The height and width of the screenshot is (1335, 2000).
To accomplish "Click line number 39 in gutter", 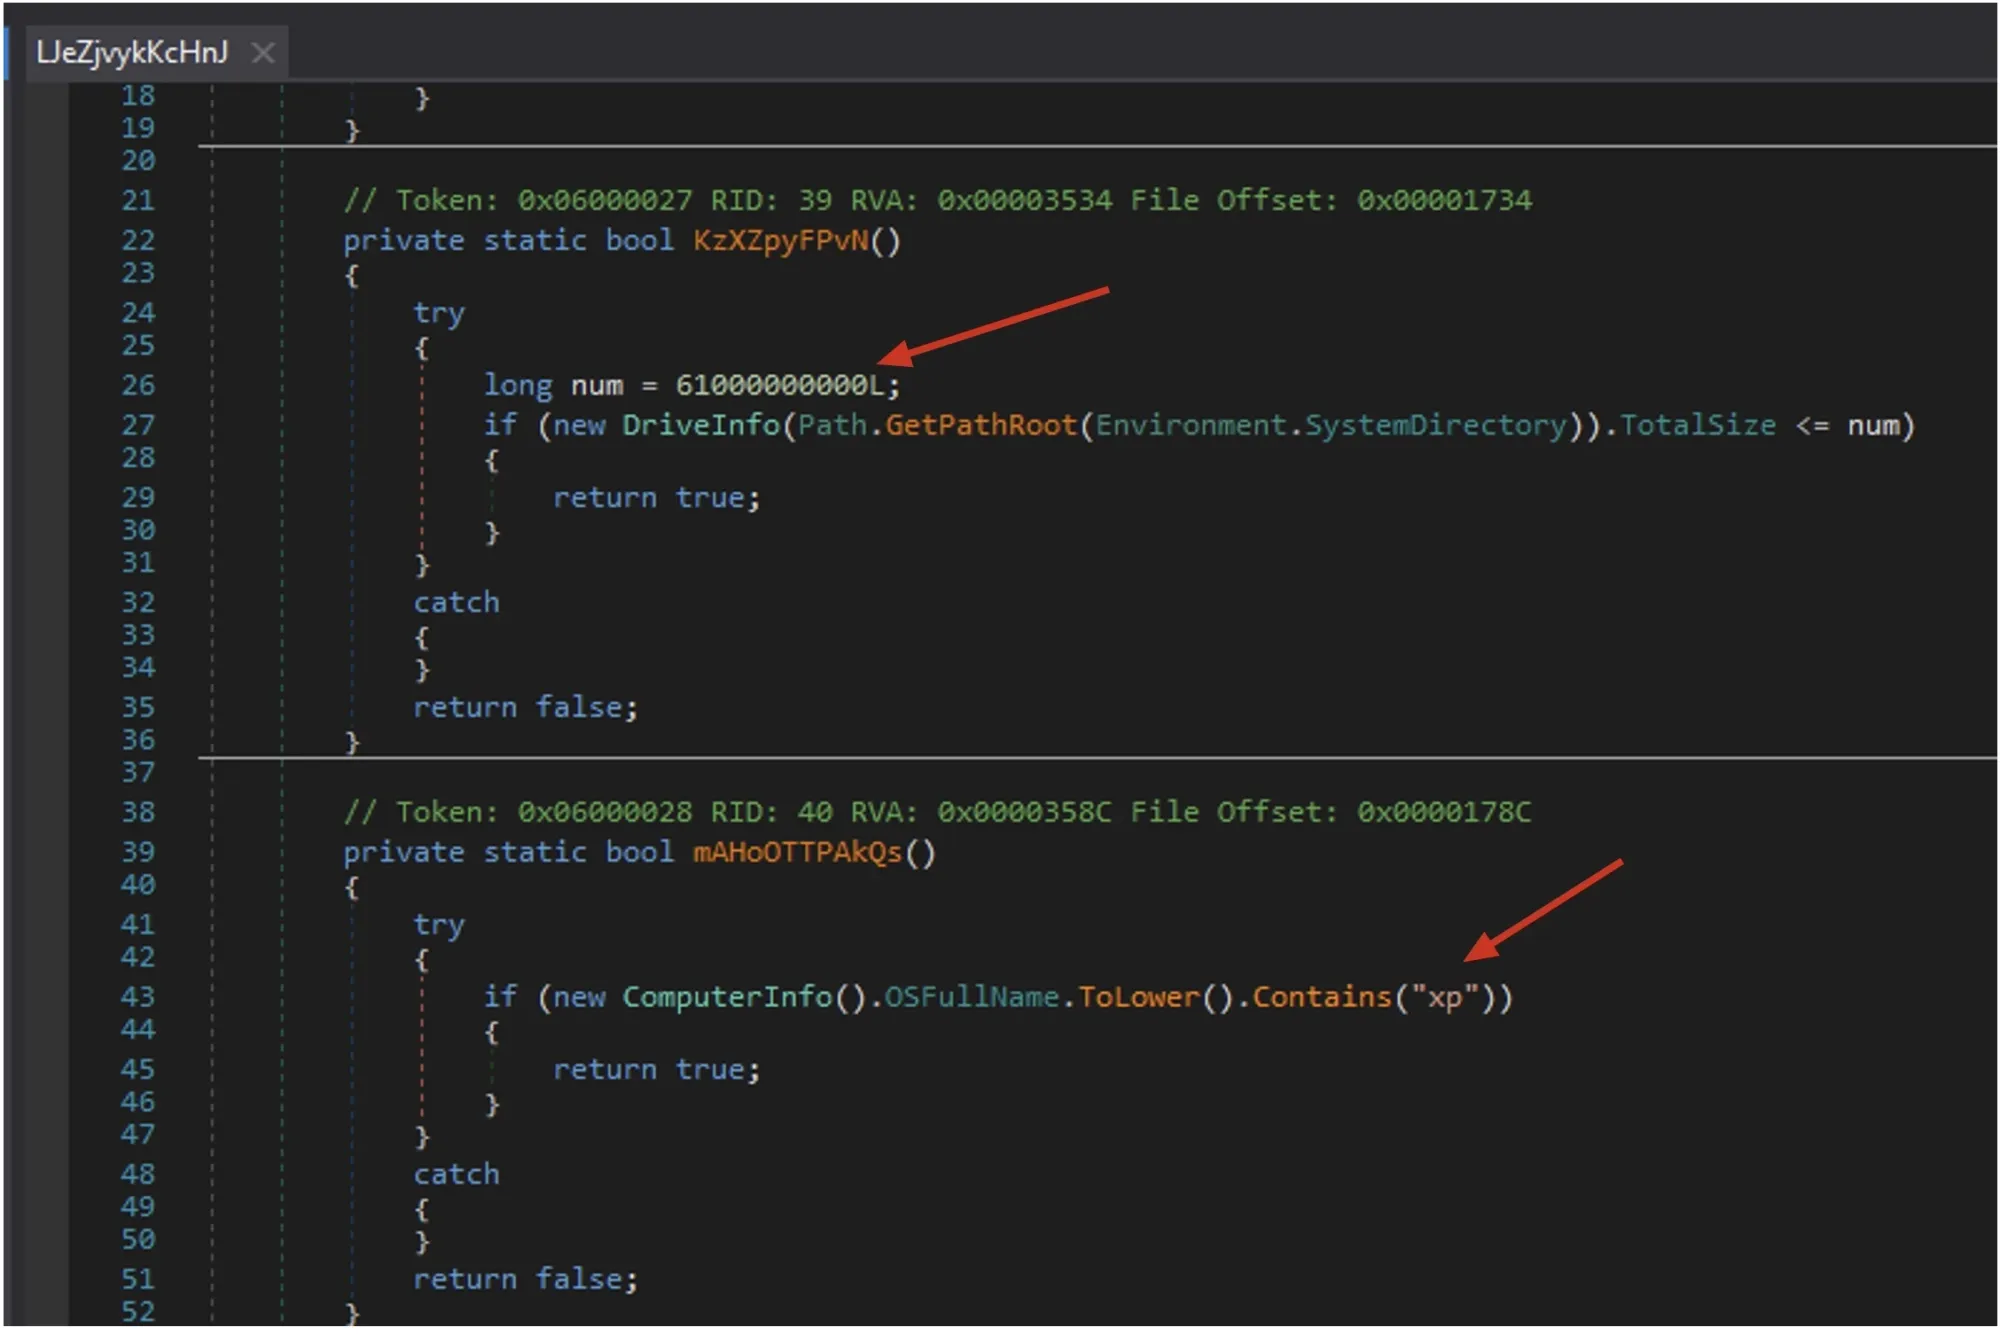I will [139, 853].
